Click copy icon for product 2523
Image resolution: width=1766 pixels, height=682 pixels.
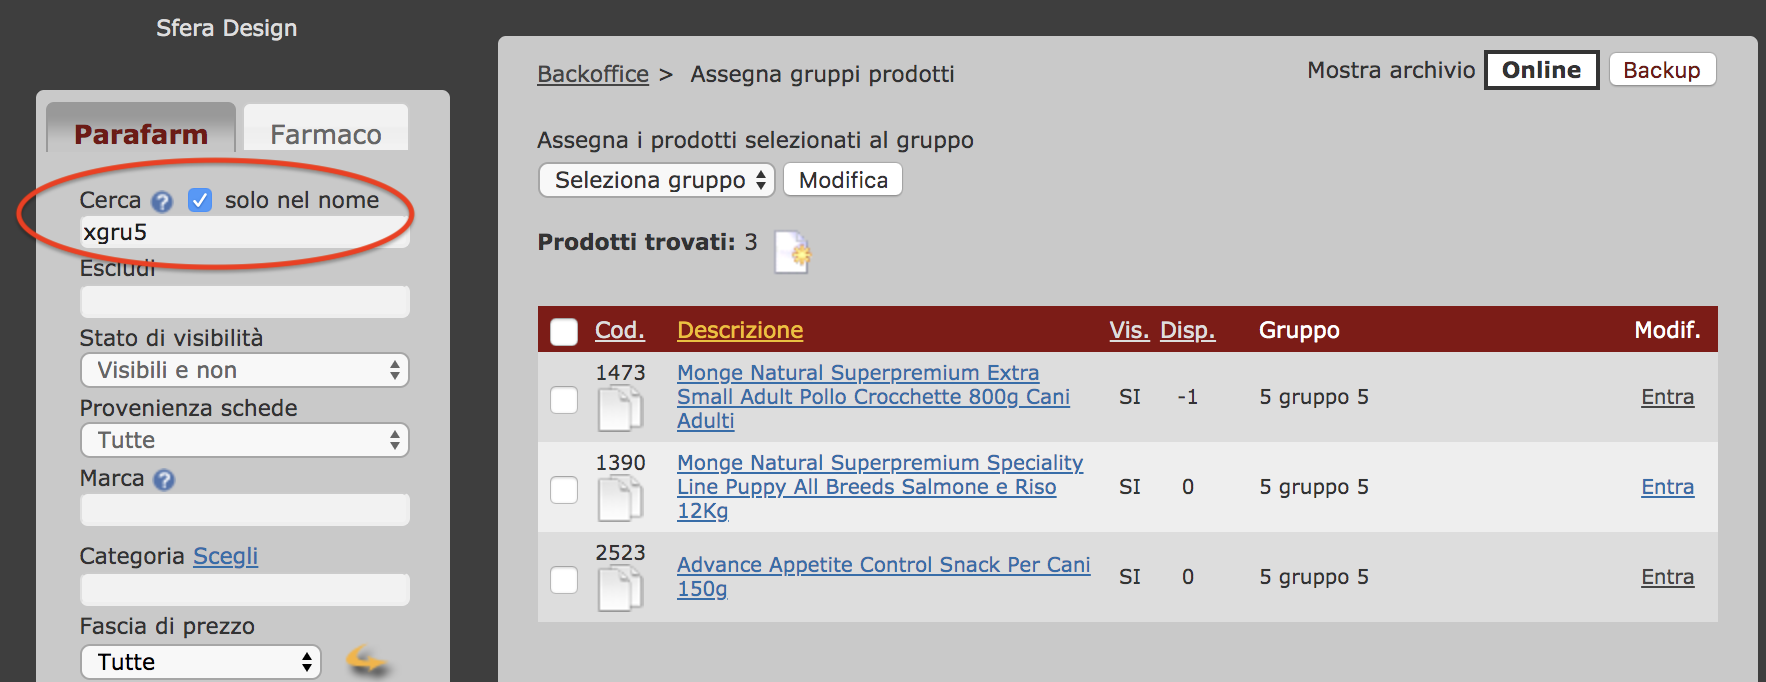click(x=620, y=589)
